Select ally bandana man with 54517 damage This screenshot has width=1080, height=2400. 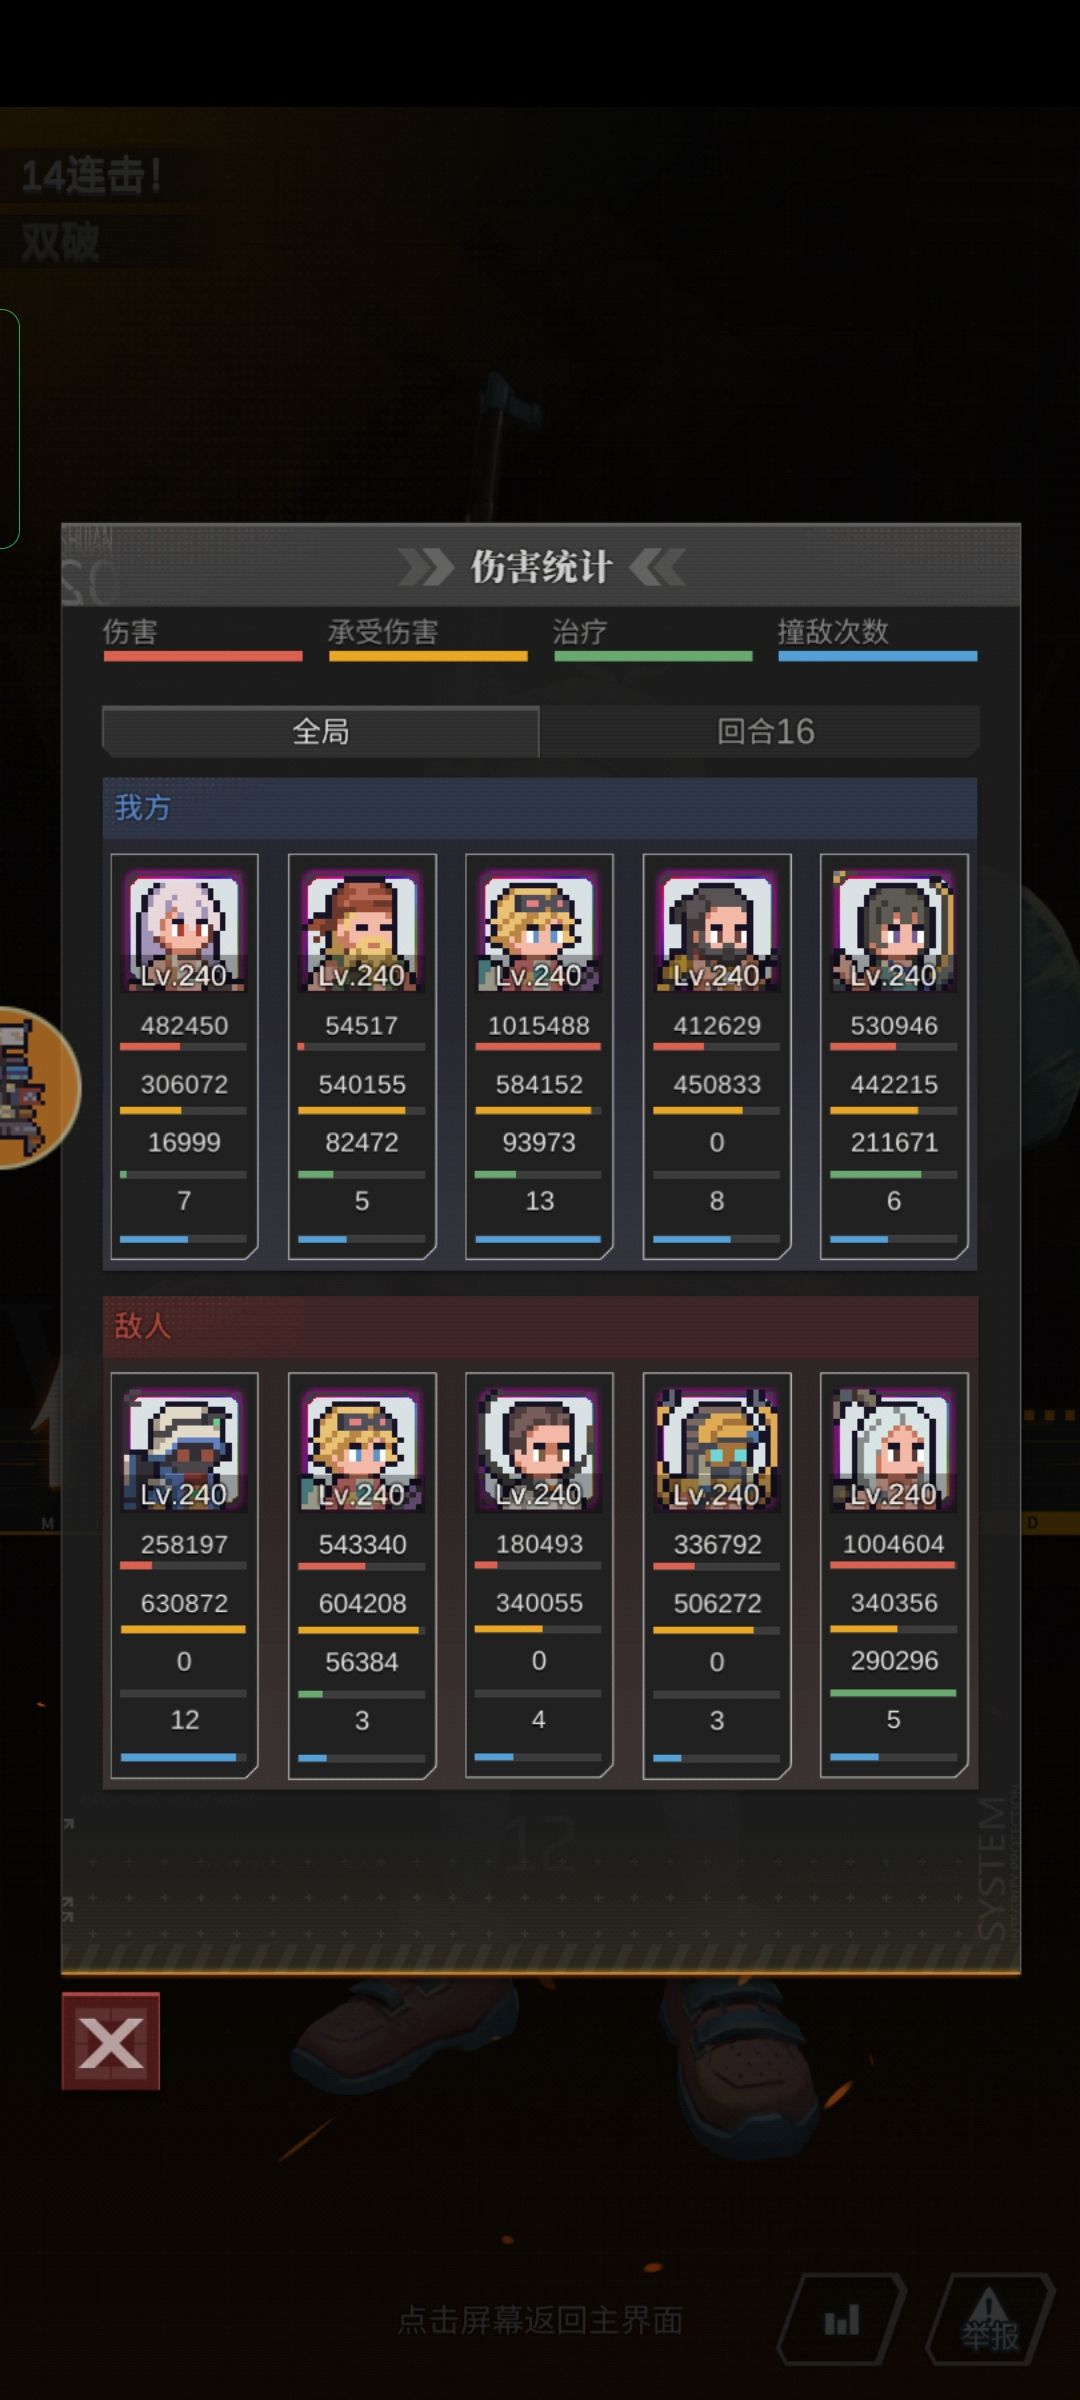(362, 1056)
